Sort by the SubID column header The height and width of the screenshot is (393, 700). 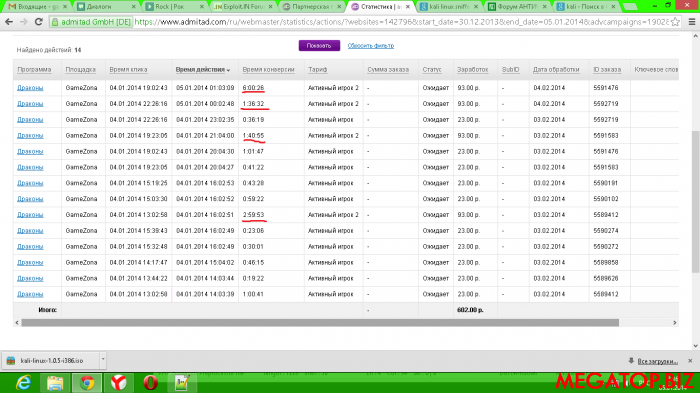[x=511, y=70]
